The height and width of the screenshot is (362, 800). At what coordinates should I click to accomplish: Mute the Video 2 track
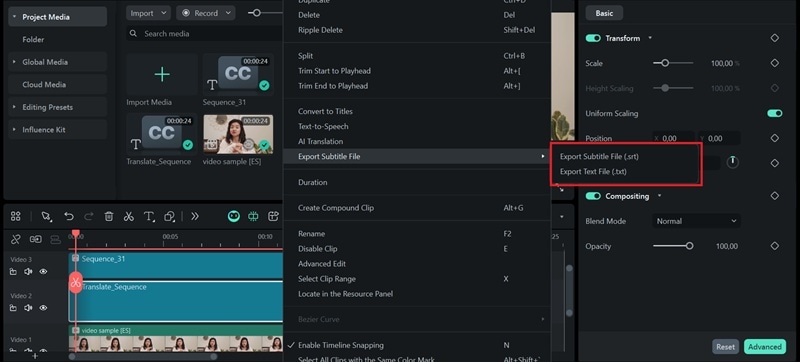pos(28,308)
